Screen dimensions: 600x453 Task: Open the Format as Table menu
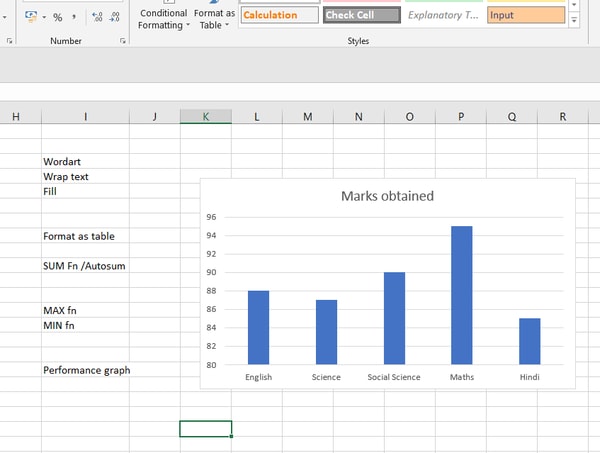pos(214,18)
